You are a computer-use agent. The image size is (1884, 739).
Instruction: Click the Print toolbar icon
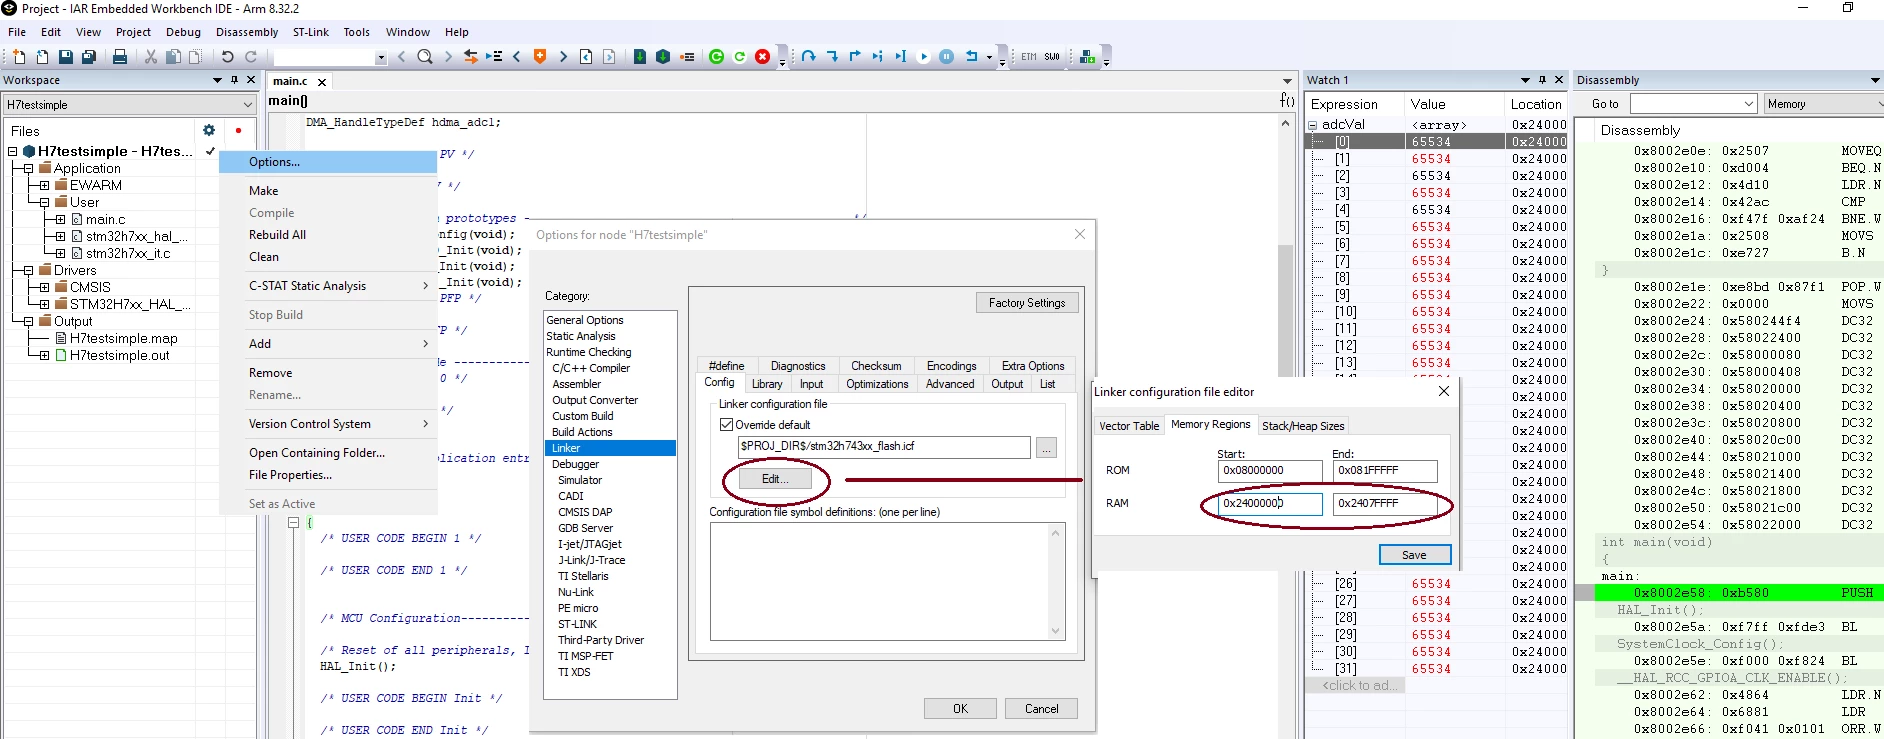(x=120, y=57)
